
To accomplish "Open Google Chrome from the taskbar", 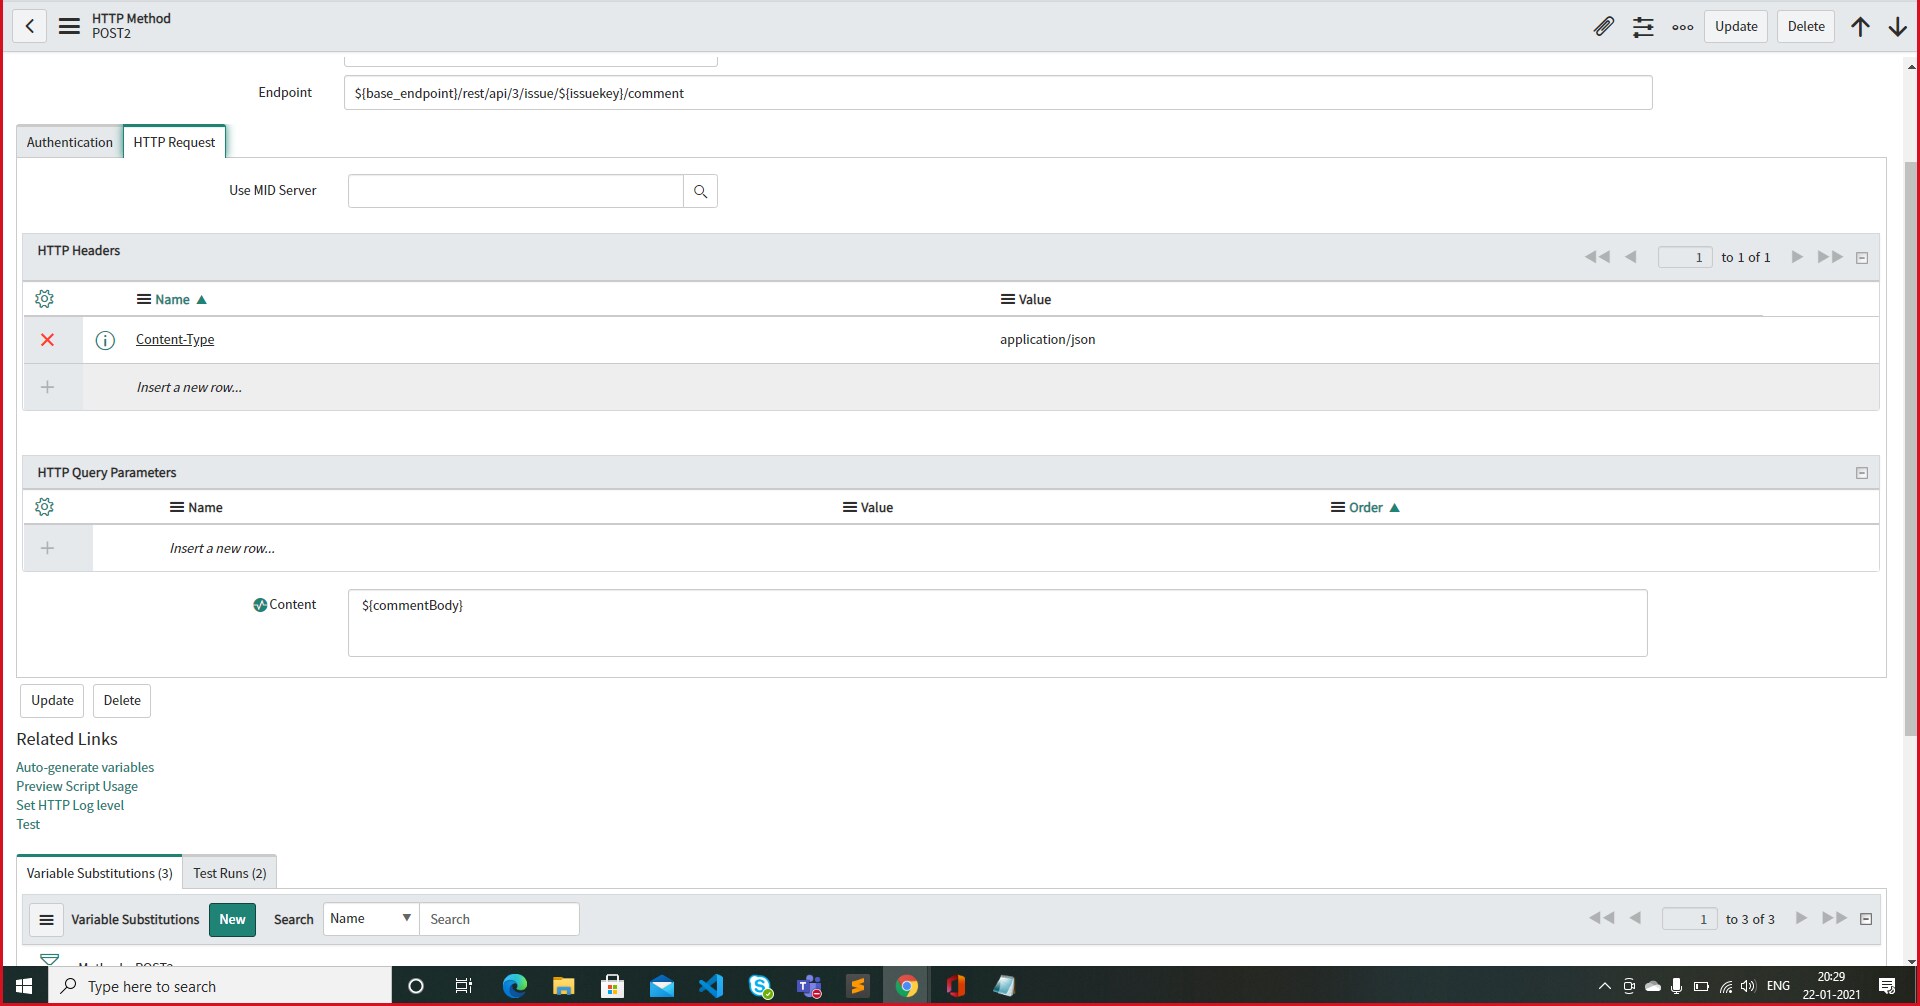I will [907, 986].
